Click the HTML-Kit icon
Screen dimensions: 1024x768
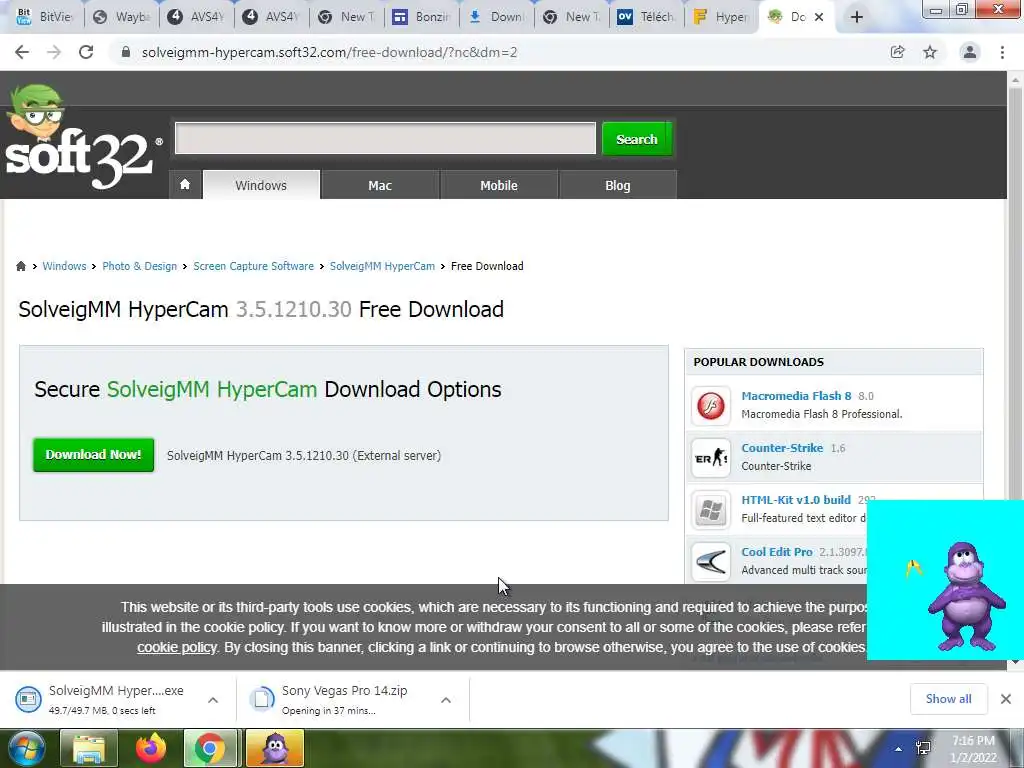click(x=711, y=509)
